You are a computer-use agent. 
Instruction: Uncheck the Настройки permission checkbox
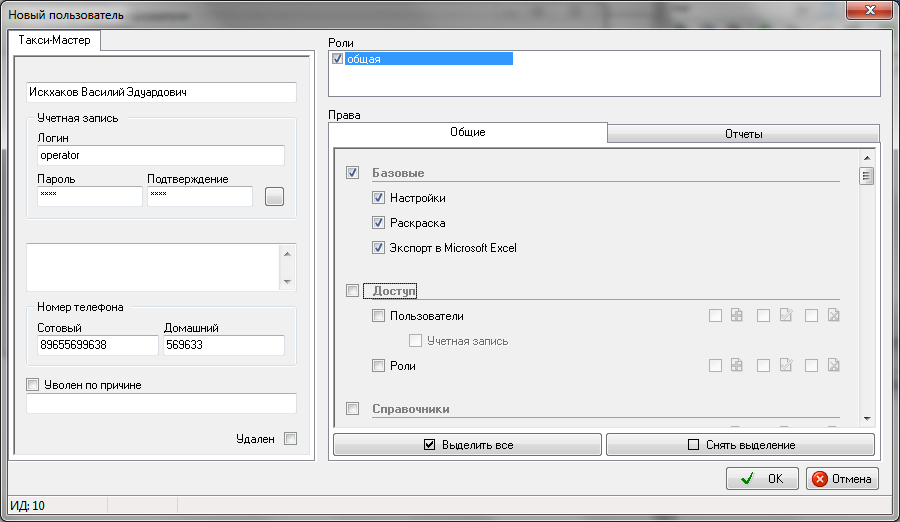pos(378,198)
